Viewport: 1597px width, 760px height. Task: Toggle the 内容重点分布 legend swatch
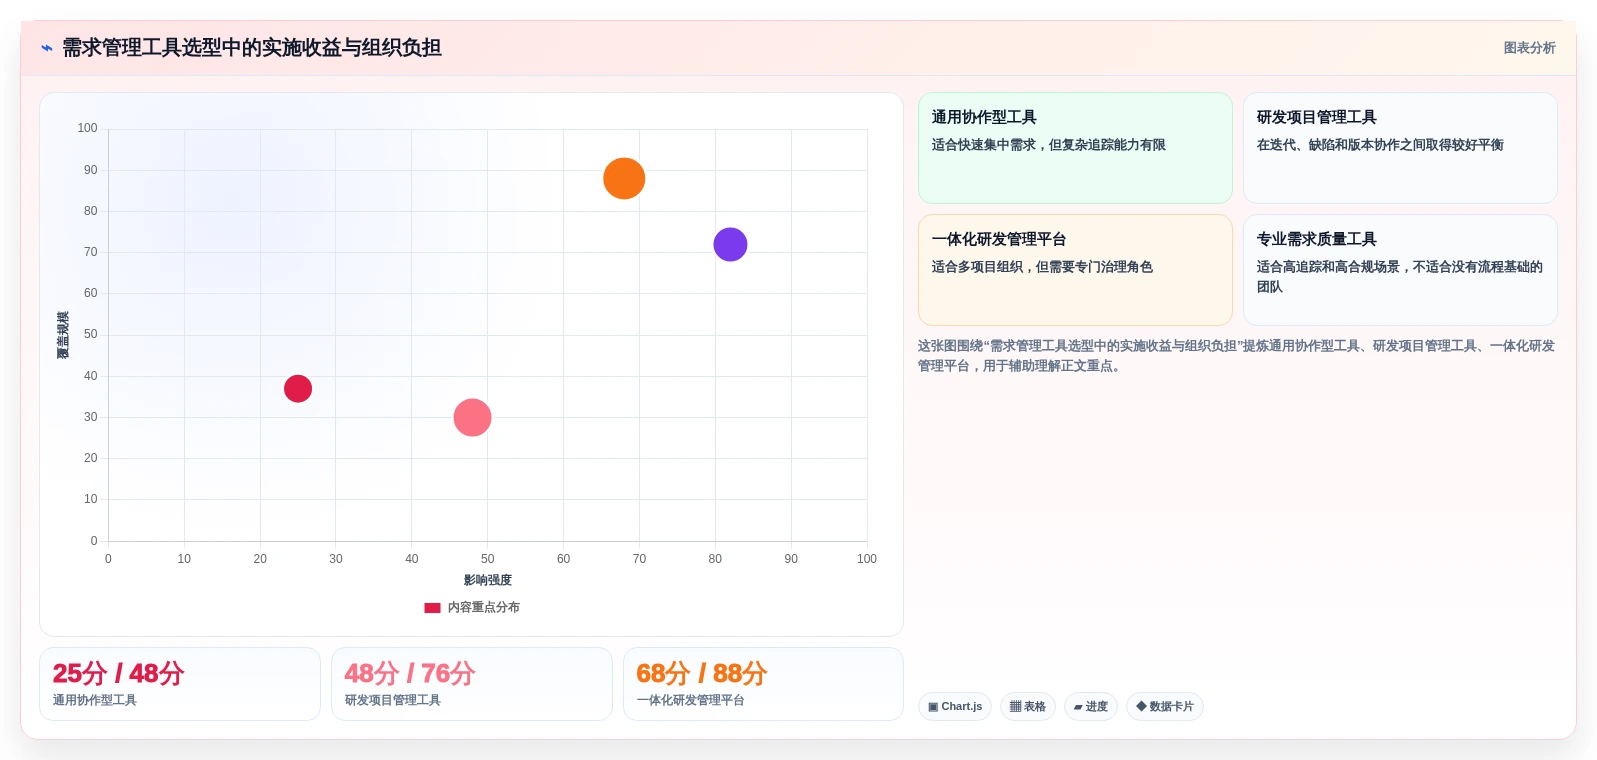pos(432,607)
